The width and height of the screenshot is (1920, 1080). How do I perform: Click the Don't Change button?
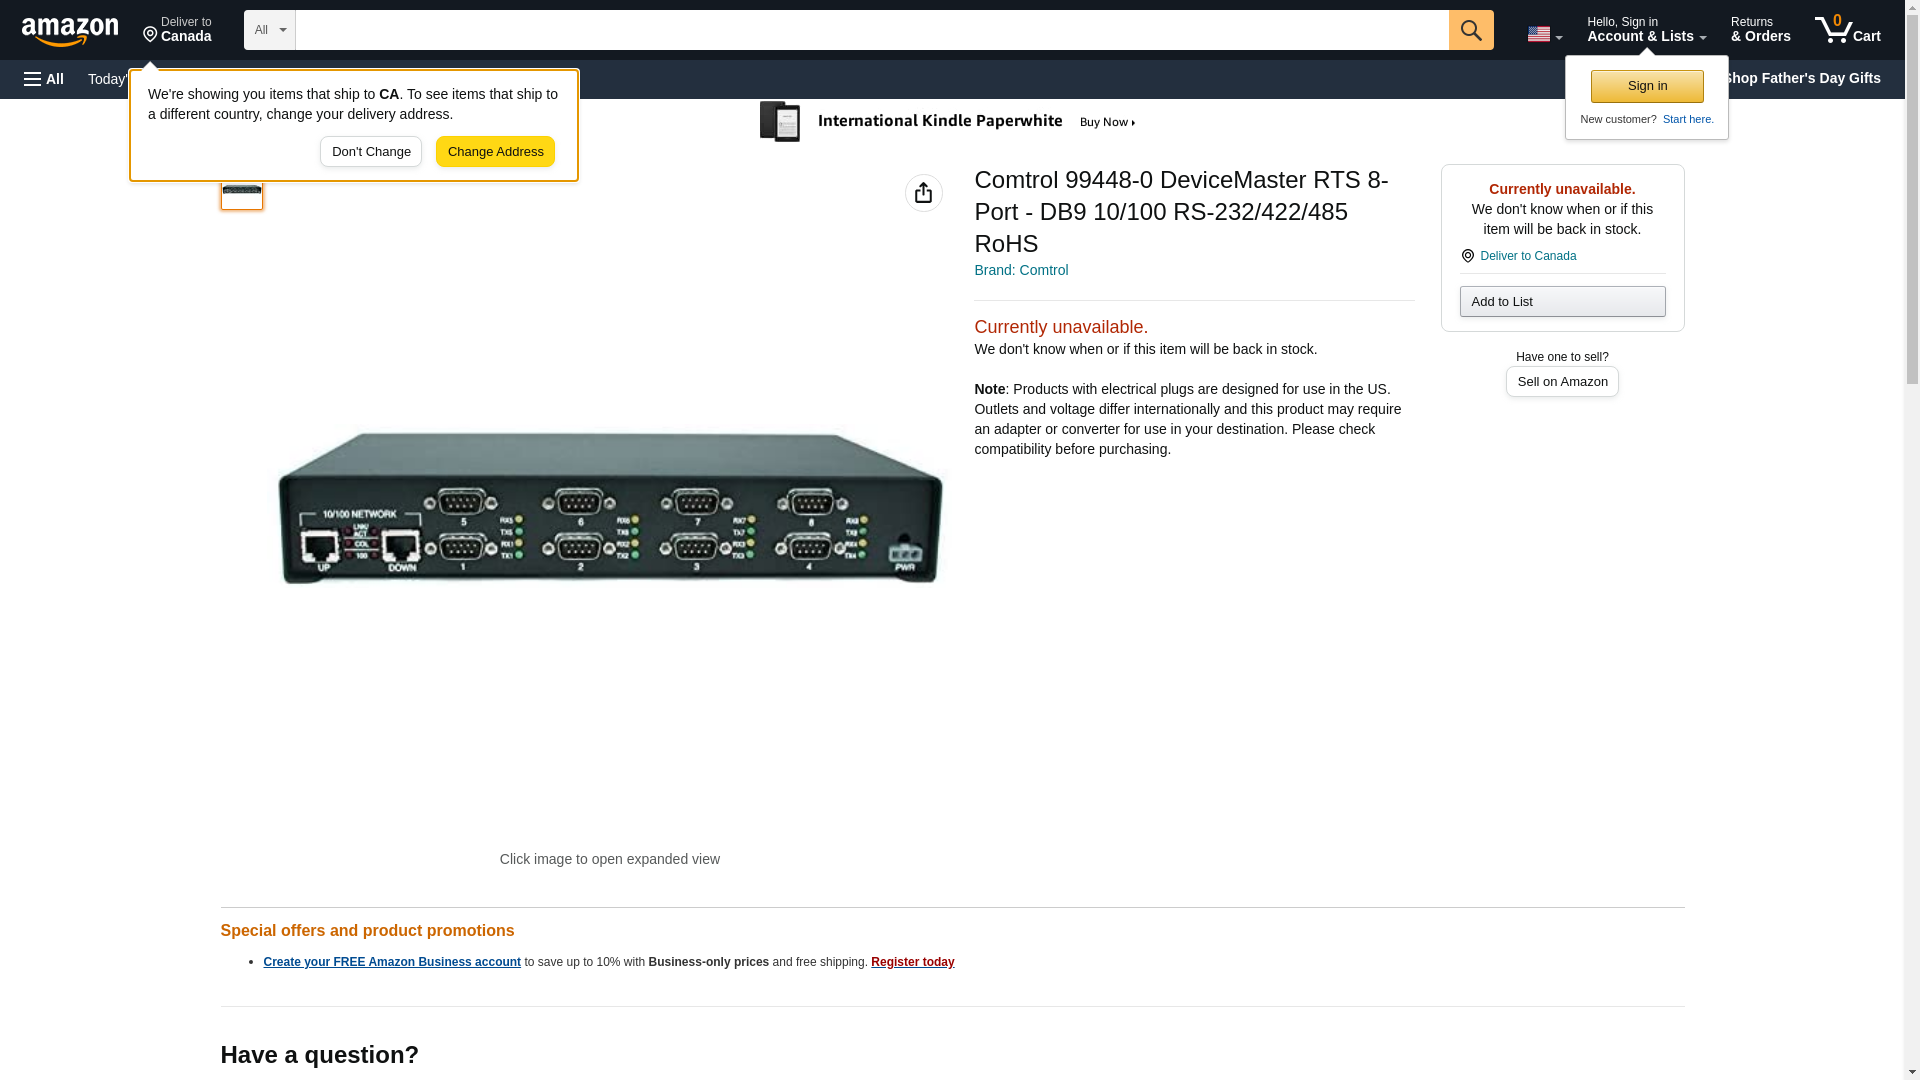pyautogui.click(x=371, y=152)
